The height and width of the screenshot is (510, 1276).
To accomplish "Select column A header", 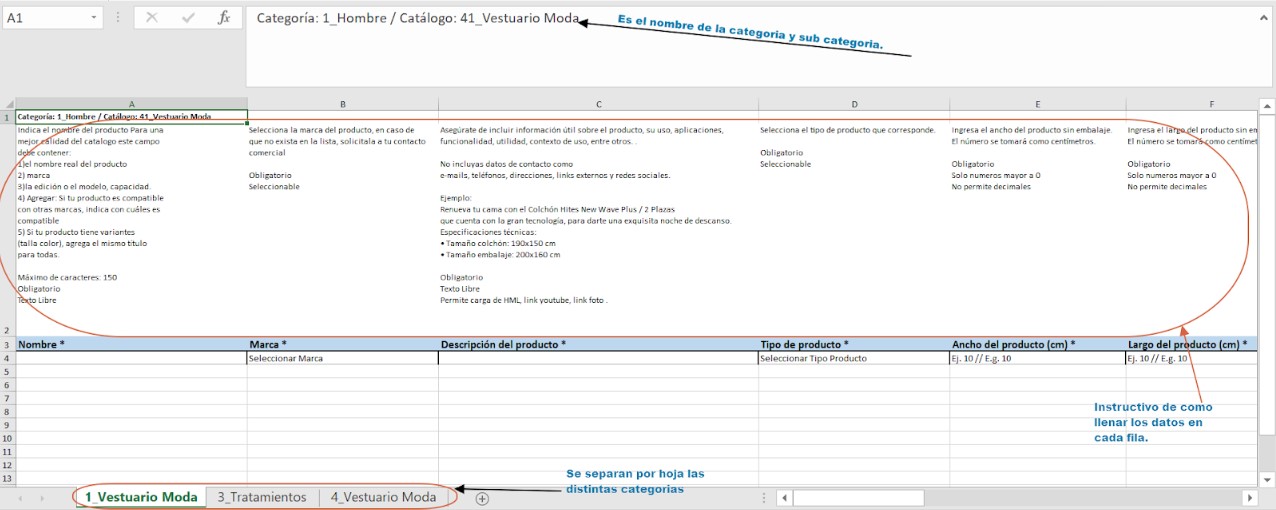I will click(132, 104).
